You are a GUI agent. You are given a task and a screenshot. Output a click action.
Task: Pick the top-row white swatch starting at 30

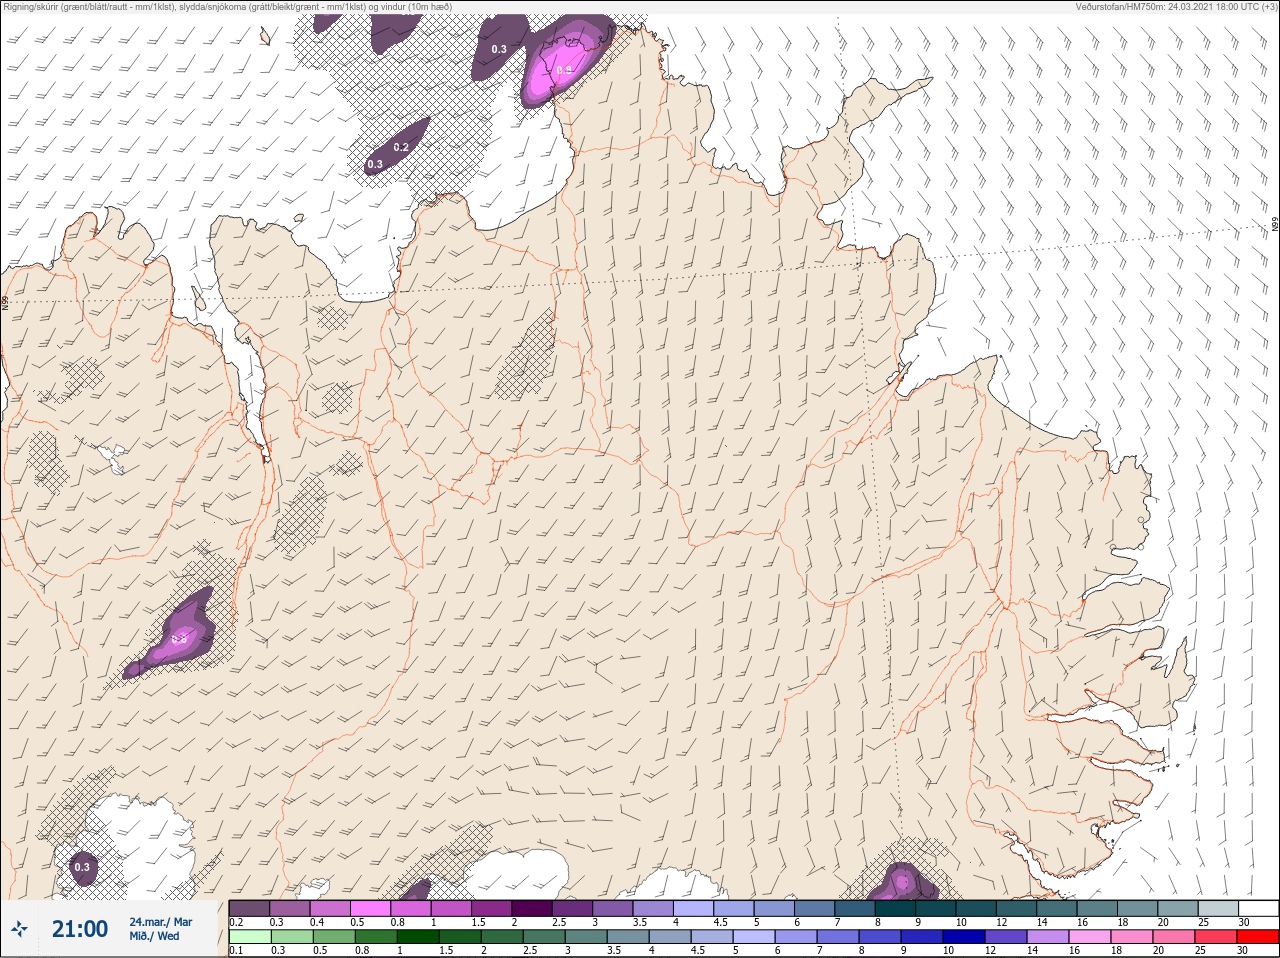(x=1258, y=908)
